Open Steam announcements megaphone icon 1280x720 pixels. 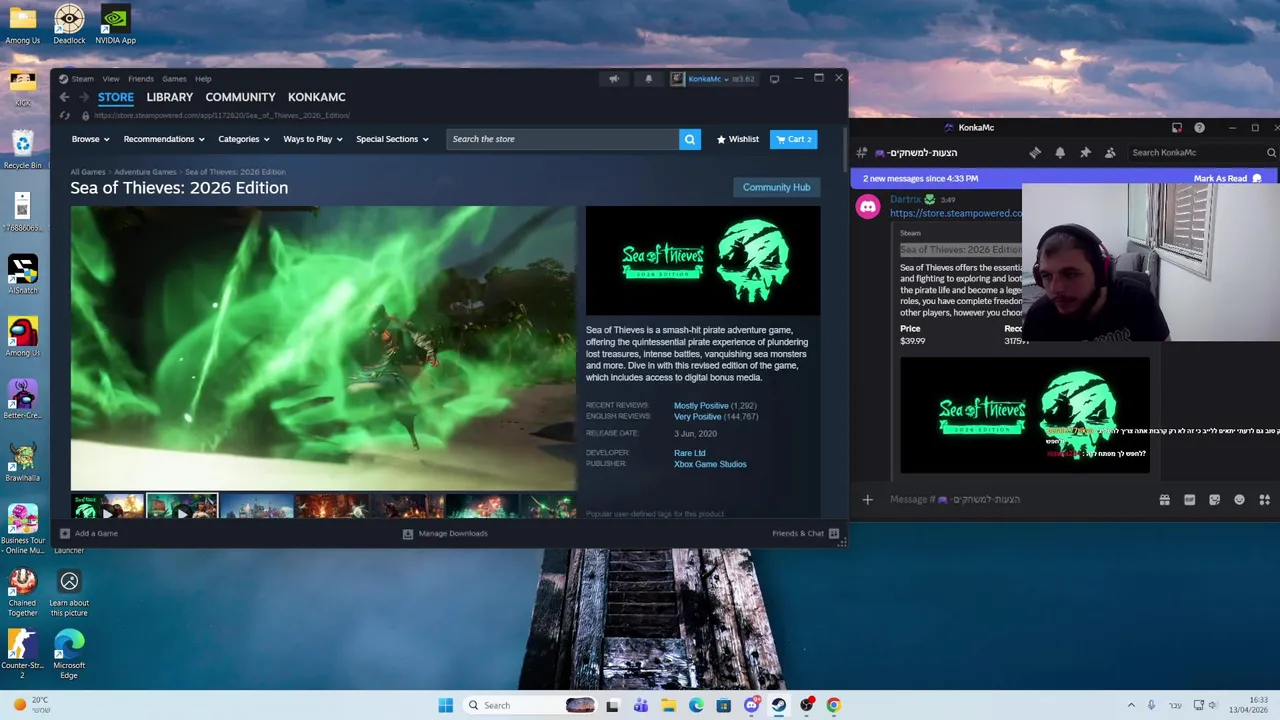614,79
